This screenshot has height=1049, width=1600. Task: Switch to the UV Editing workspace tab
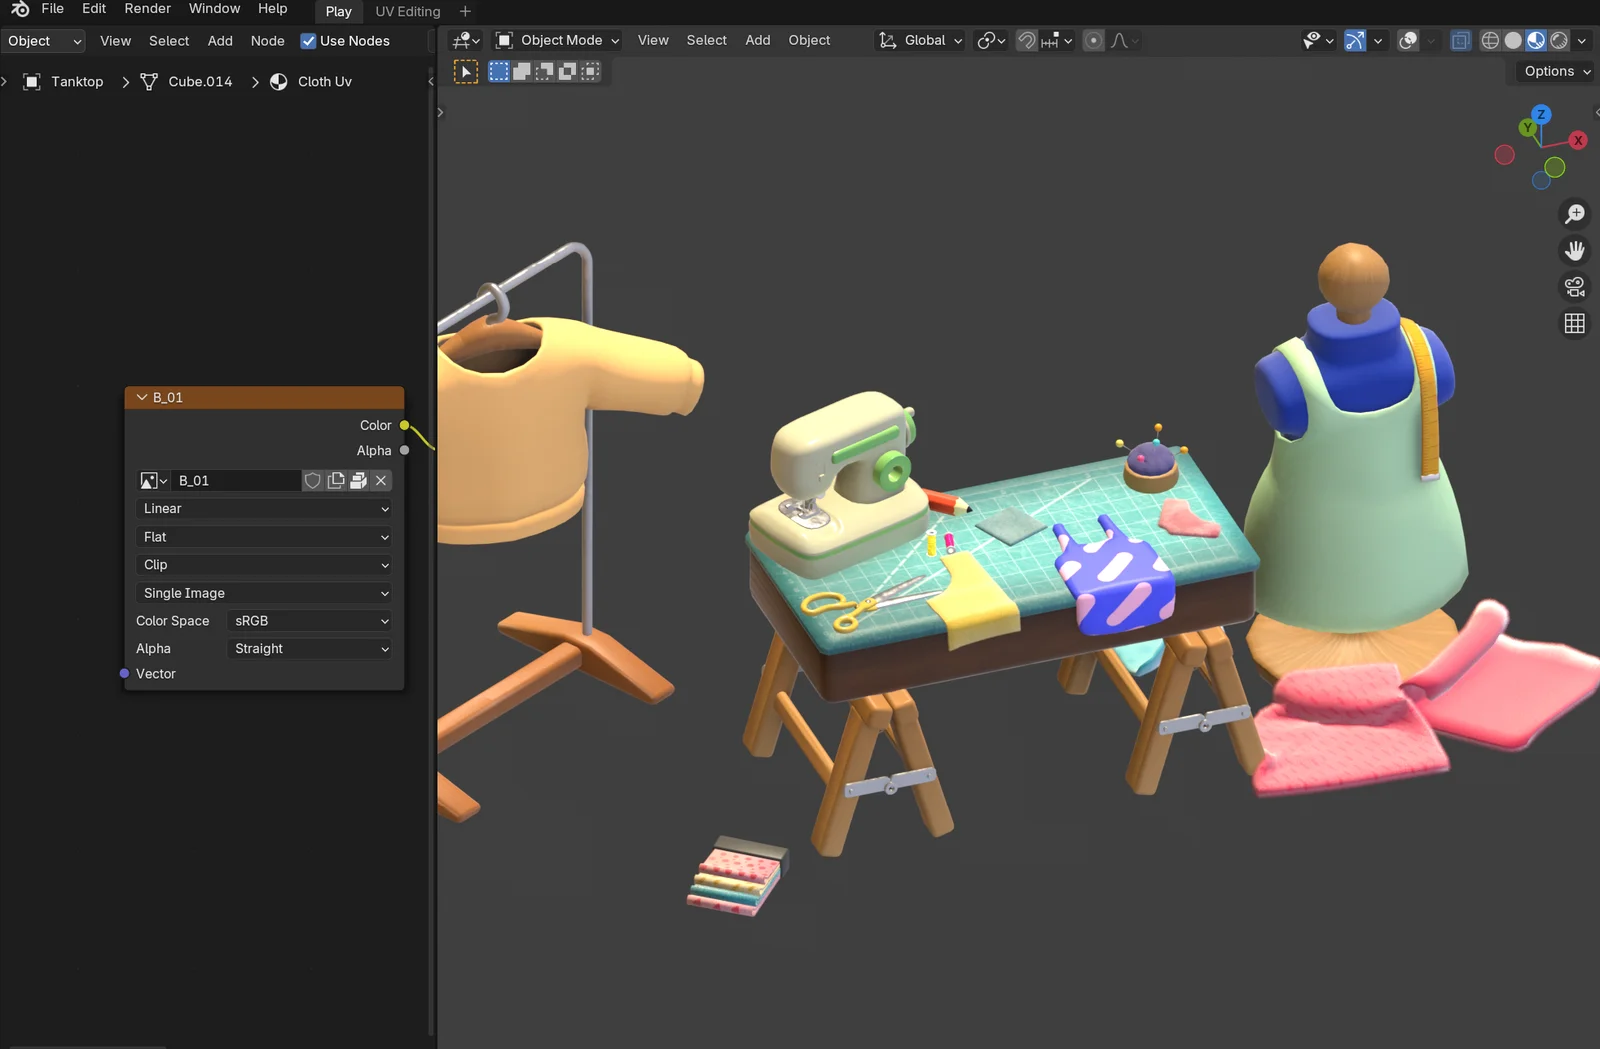pos(407,11)
